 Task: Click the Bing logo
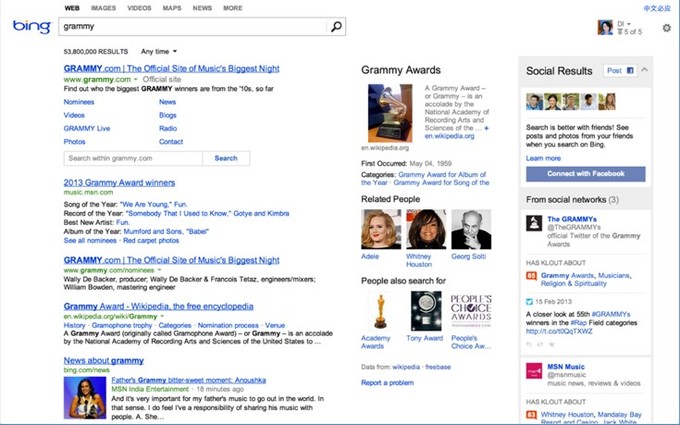[x=32, y=27]
